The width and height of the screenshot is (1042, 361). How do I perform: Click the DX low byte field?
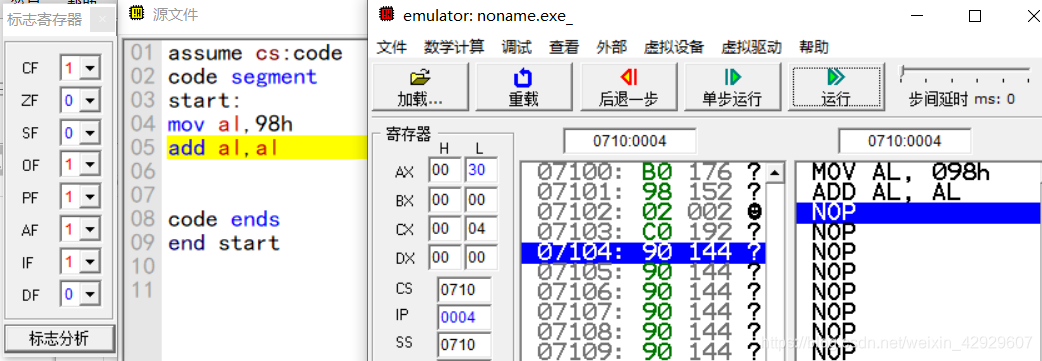480,258
